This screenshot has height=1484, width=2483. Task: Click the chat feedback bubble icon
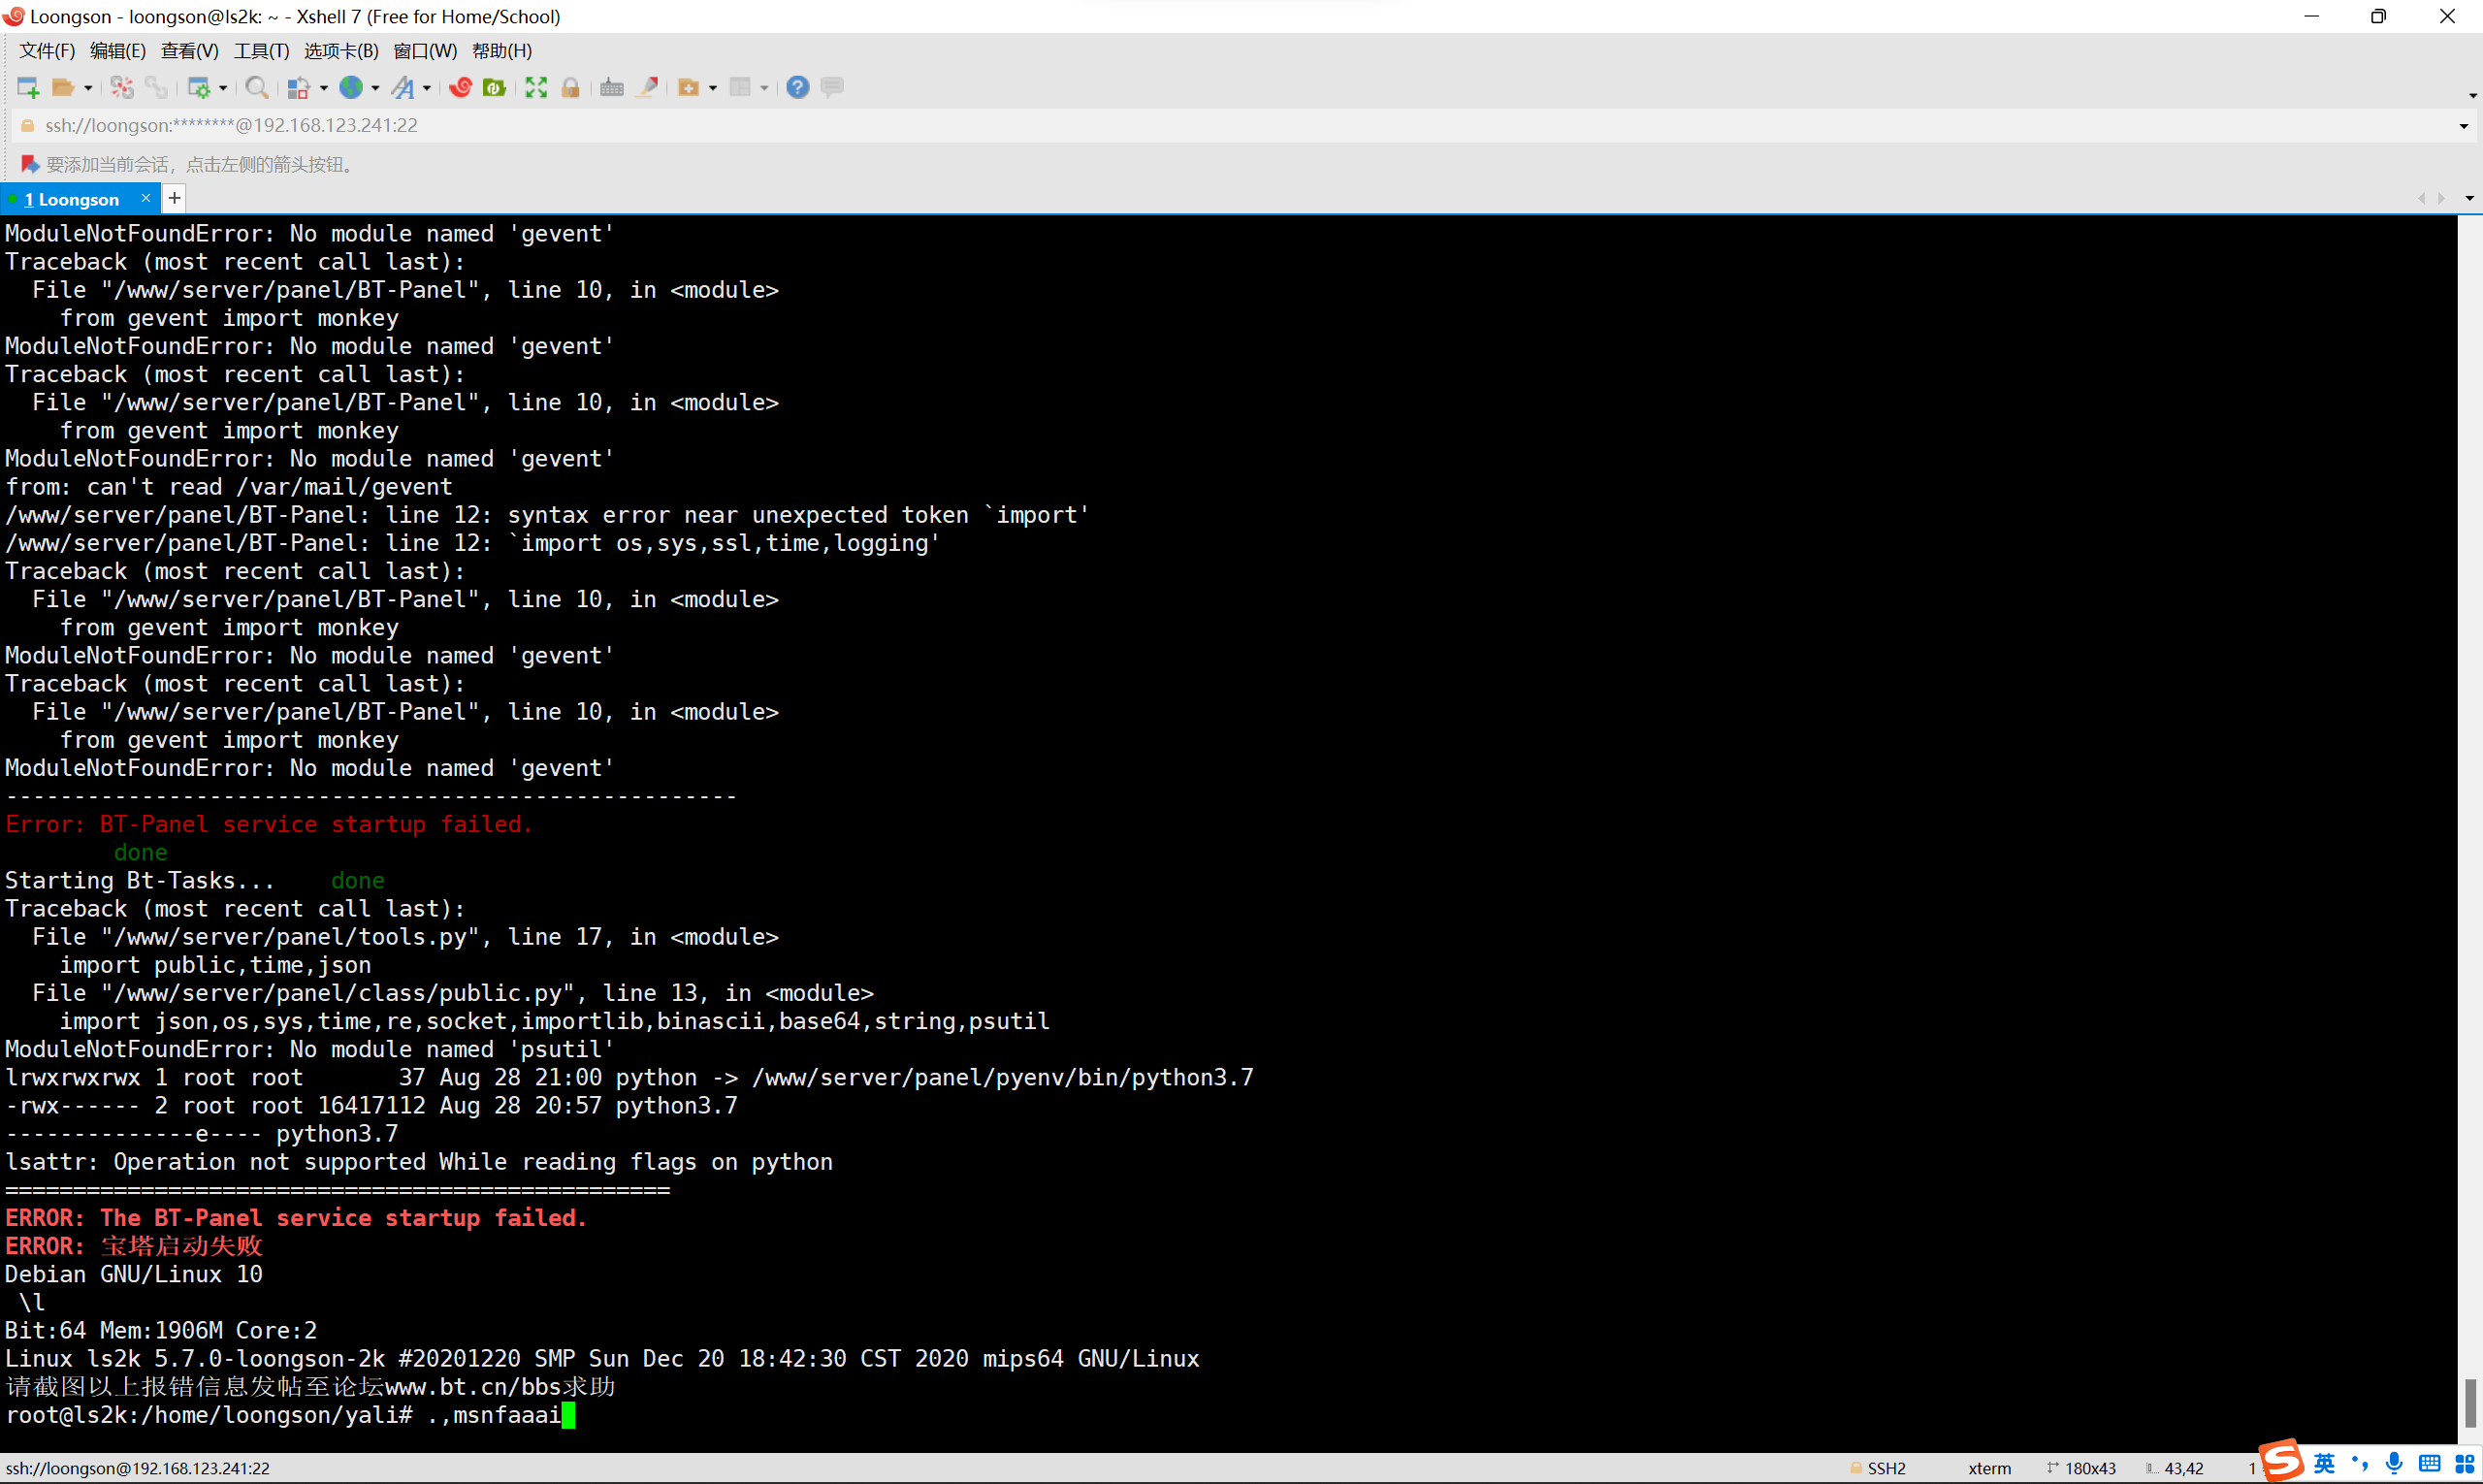point(832,88)
